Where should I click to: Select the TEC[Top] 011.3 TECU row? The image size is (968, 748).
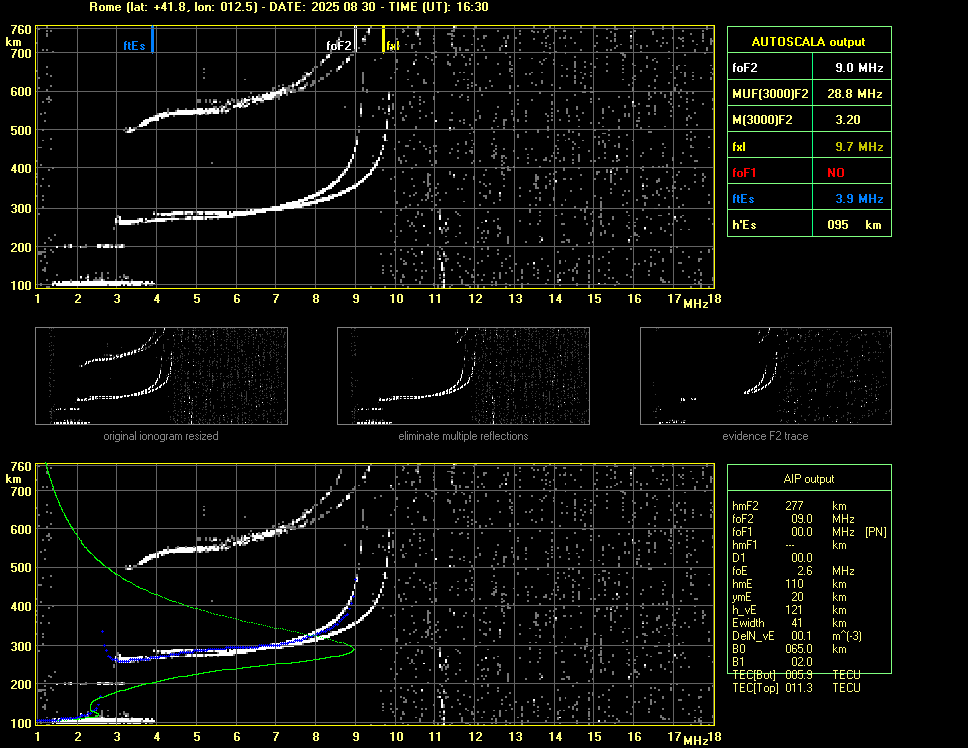(796, 688)
